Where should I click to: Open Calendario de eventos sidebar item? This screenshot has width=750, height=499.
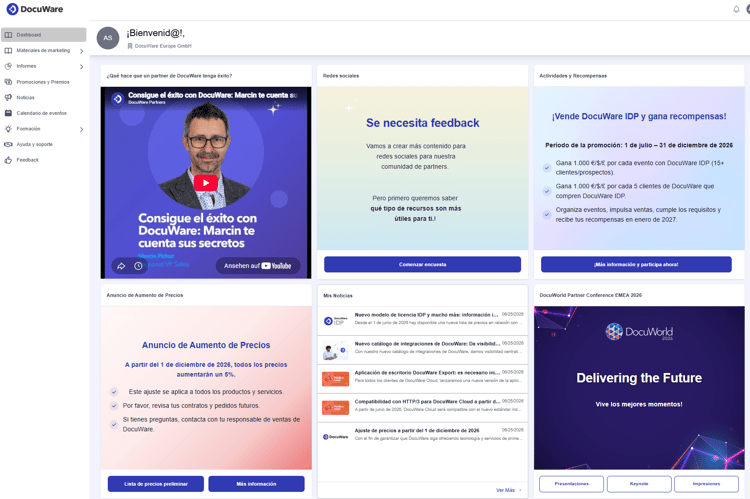pos(44,113)
